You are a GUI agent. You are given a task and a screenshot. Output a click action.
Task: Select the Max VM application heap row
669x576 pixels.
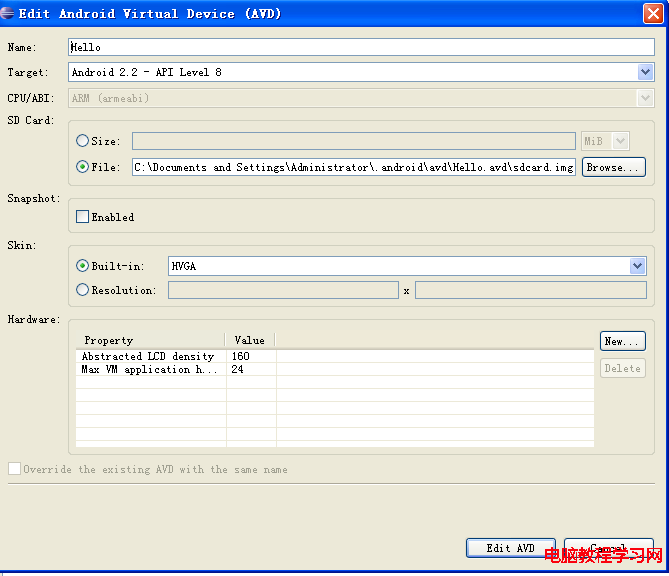[334, 369]
